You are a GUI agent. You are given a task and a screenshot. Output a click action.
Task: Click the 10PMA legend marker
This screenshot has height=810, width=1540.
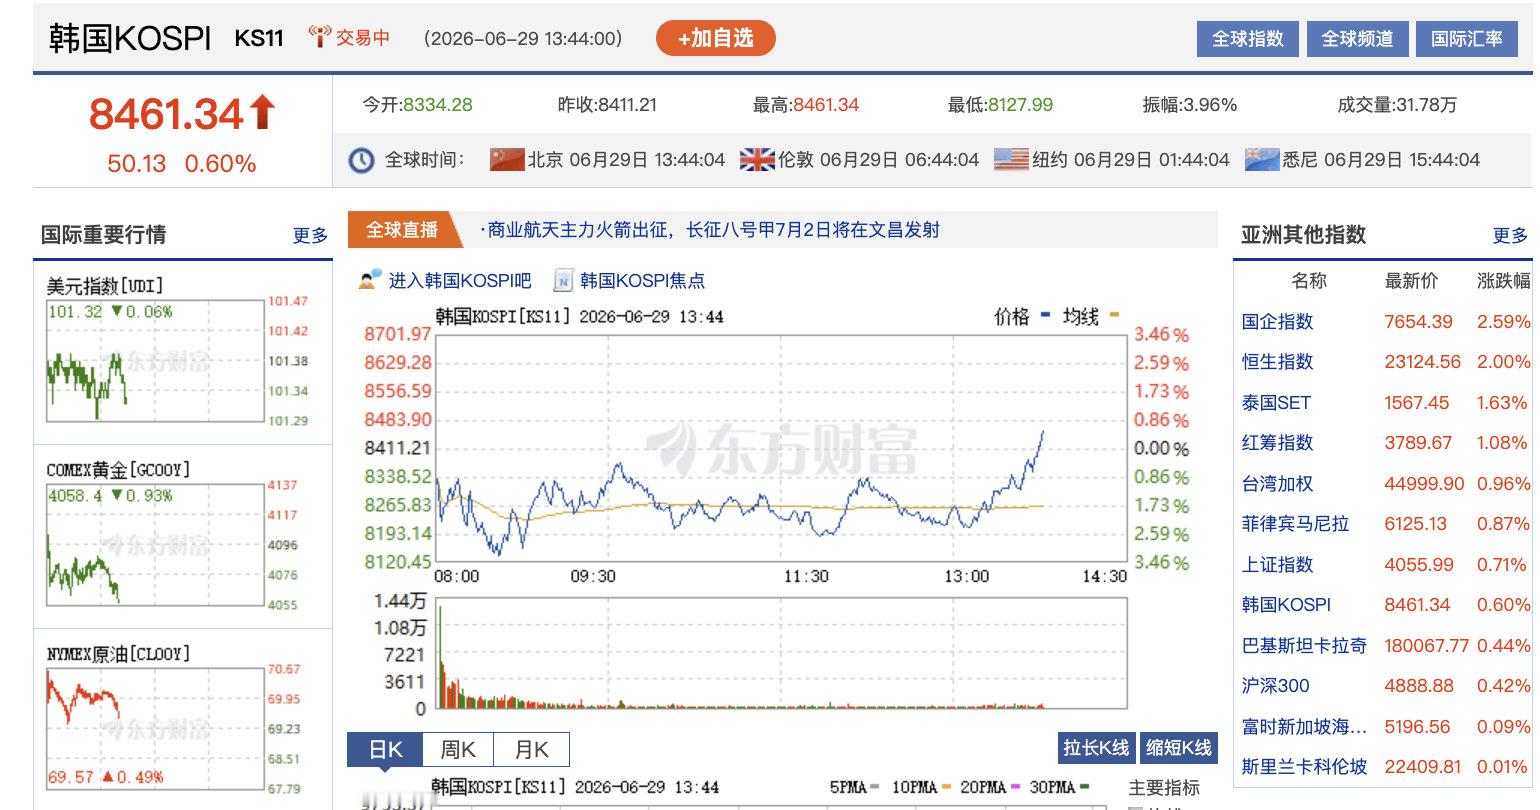(946, 787)
